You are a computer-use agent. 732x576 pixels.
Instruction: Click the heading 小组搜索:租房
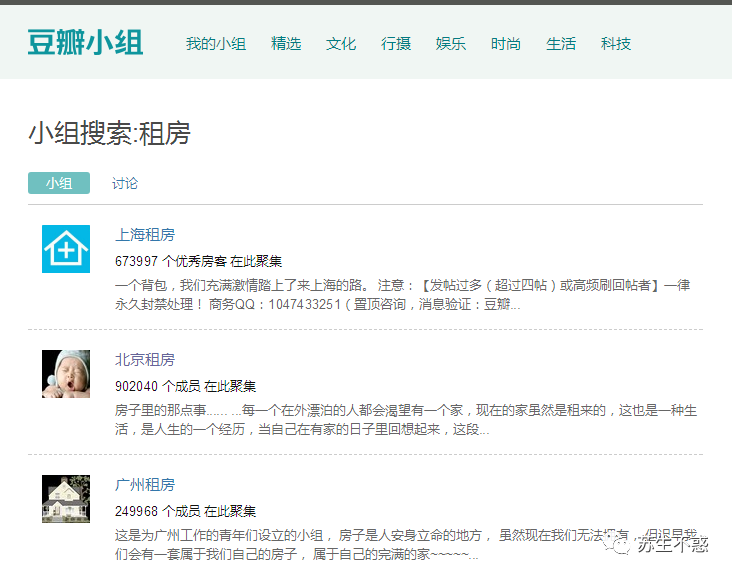click(x=110, y=133)
